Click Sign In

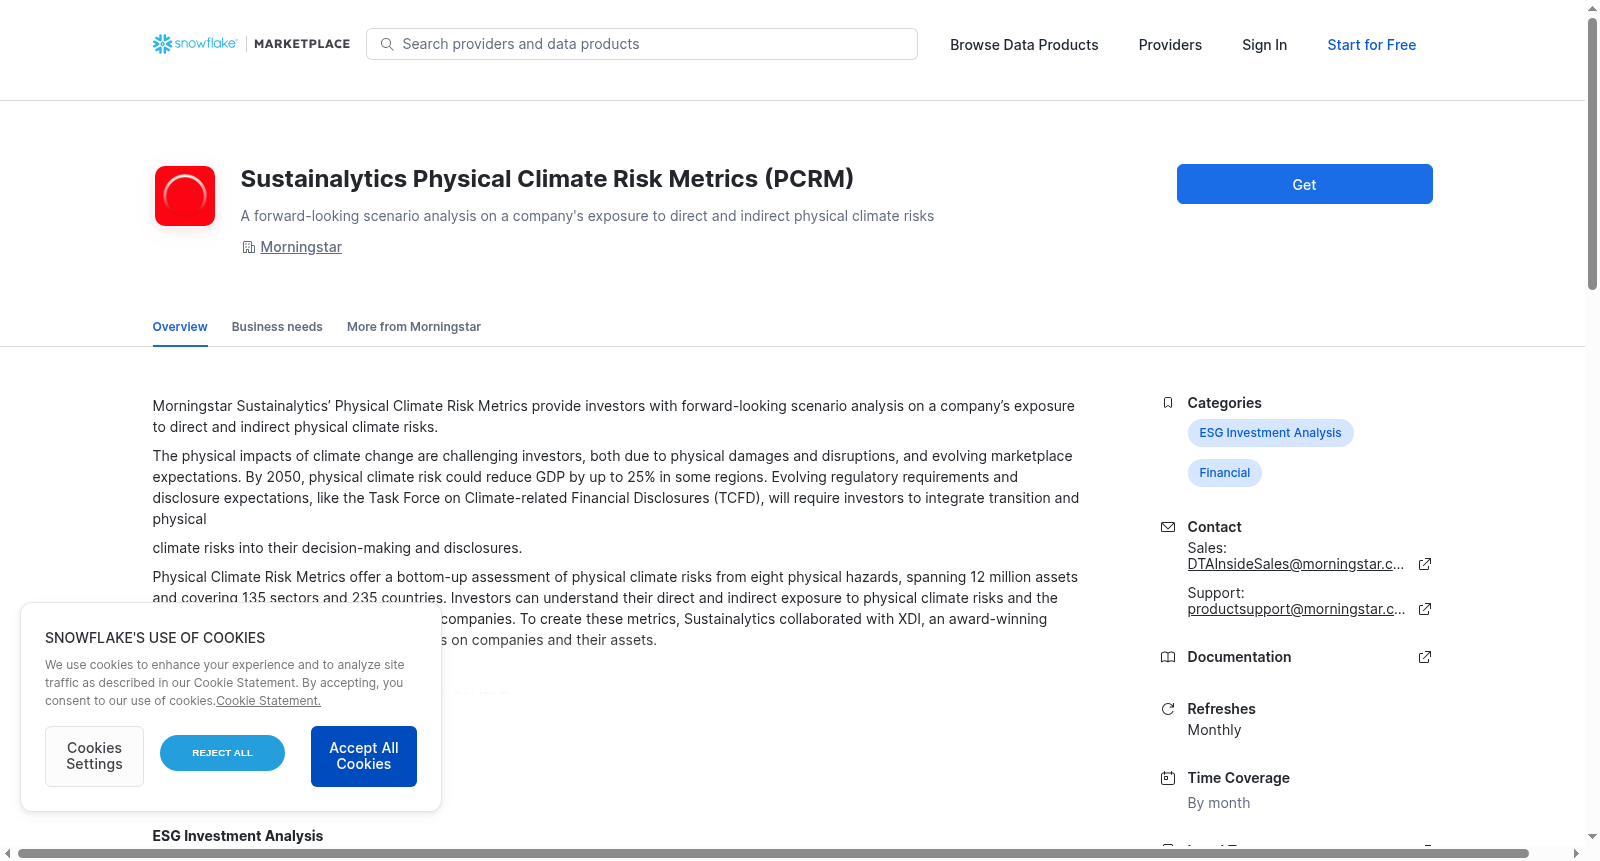click(1264, 45)
